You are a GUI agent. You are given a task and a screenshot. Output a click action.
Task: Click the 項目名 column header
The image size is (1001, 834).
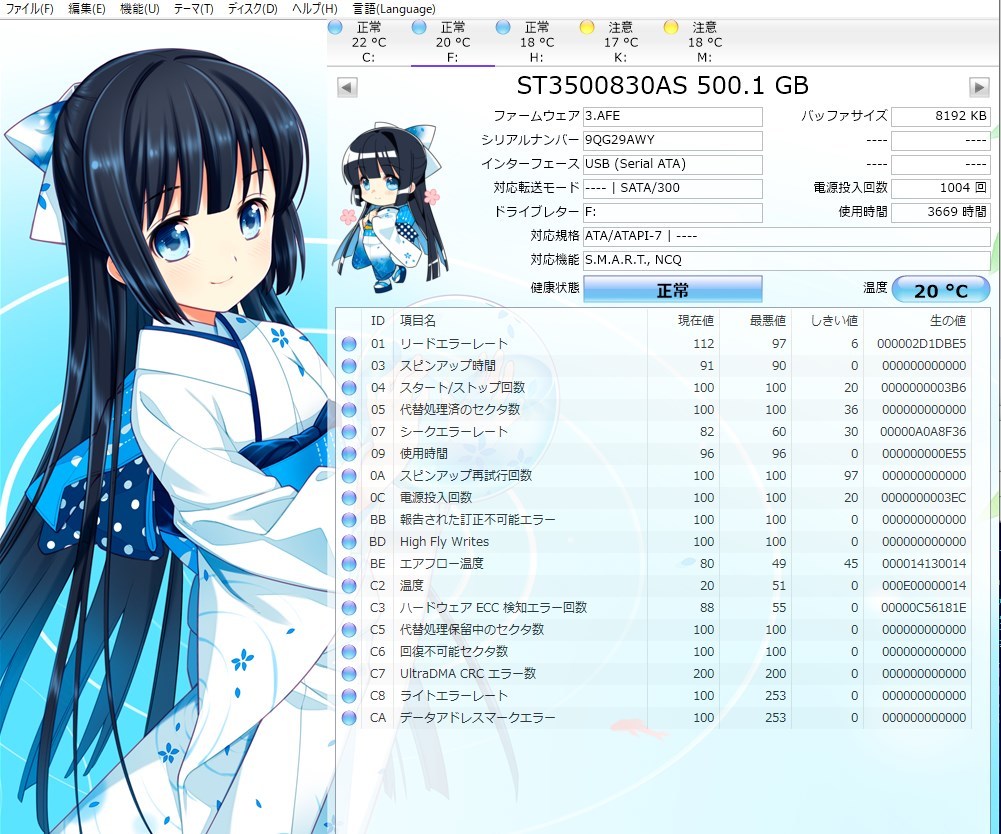point(418,321)
